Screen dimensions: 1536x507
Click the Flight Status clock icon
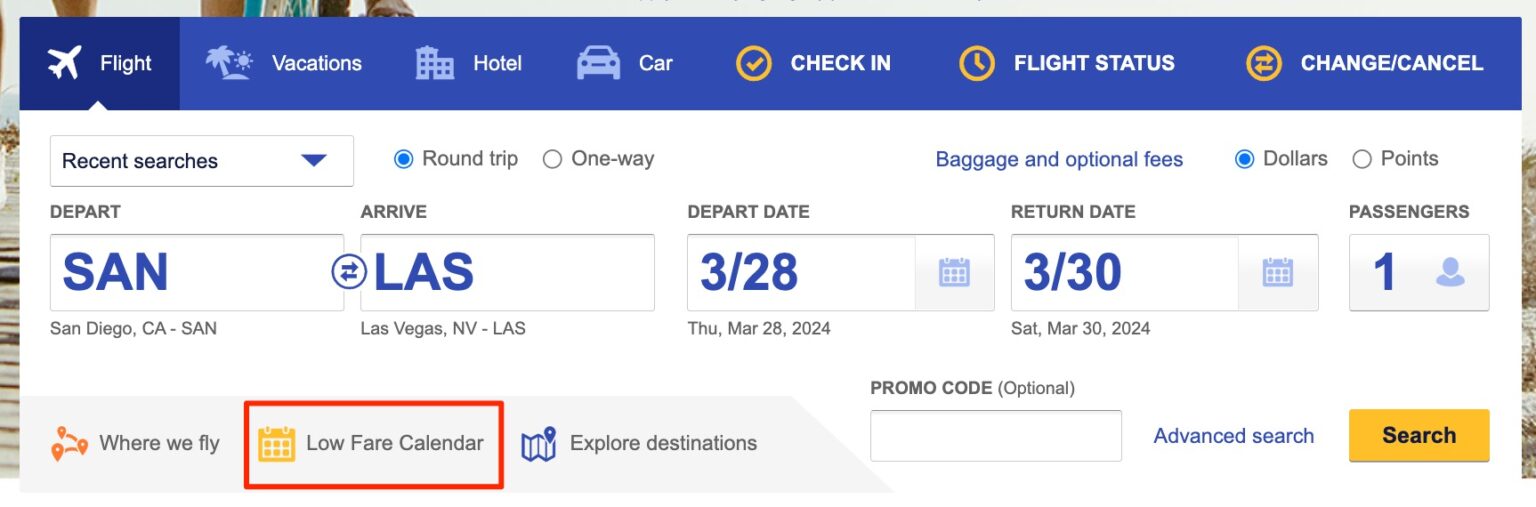point(977,63)
